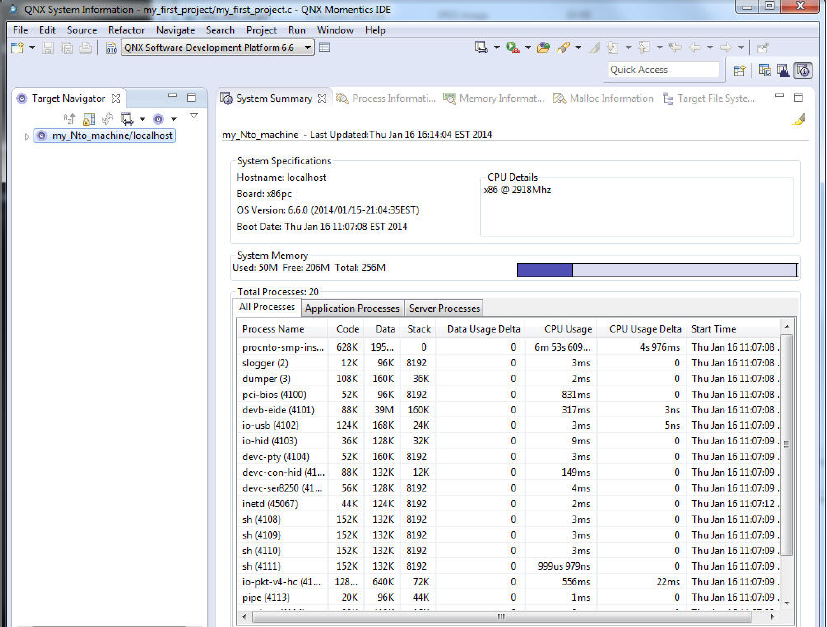Image resolution: width=827 pixels, height=627 pixels.
Task: Minimize the Target Navigator panel
Action: (x=172, y=97)
